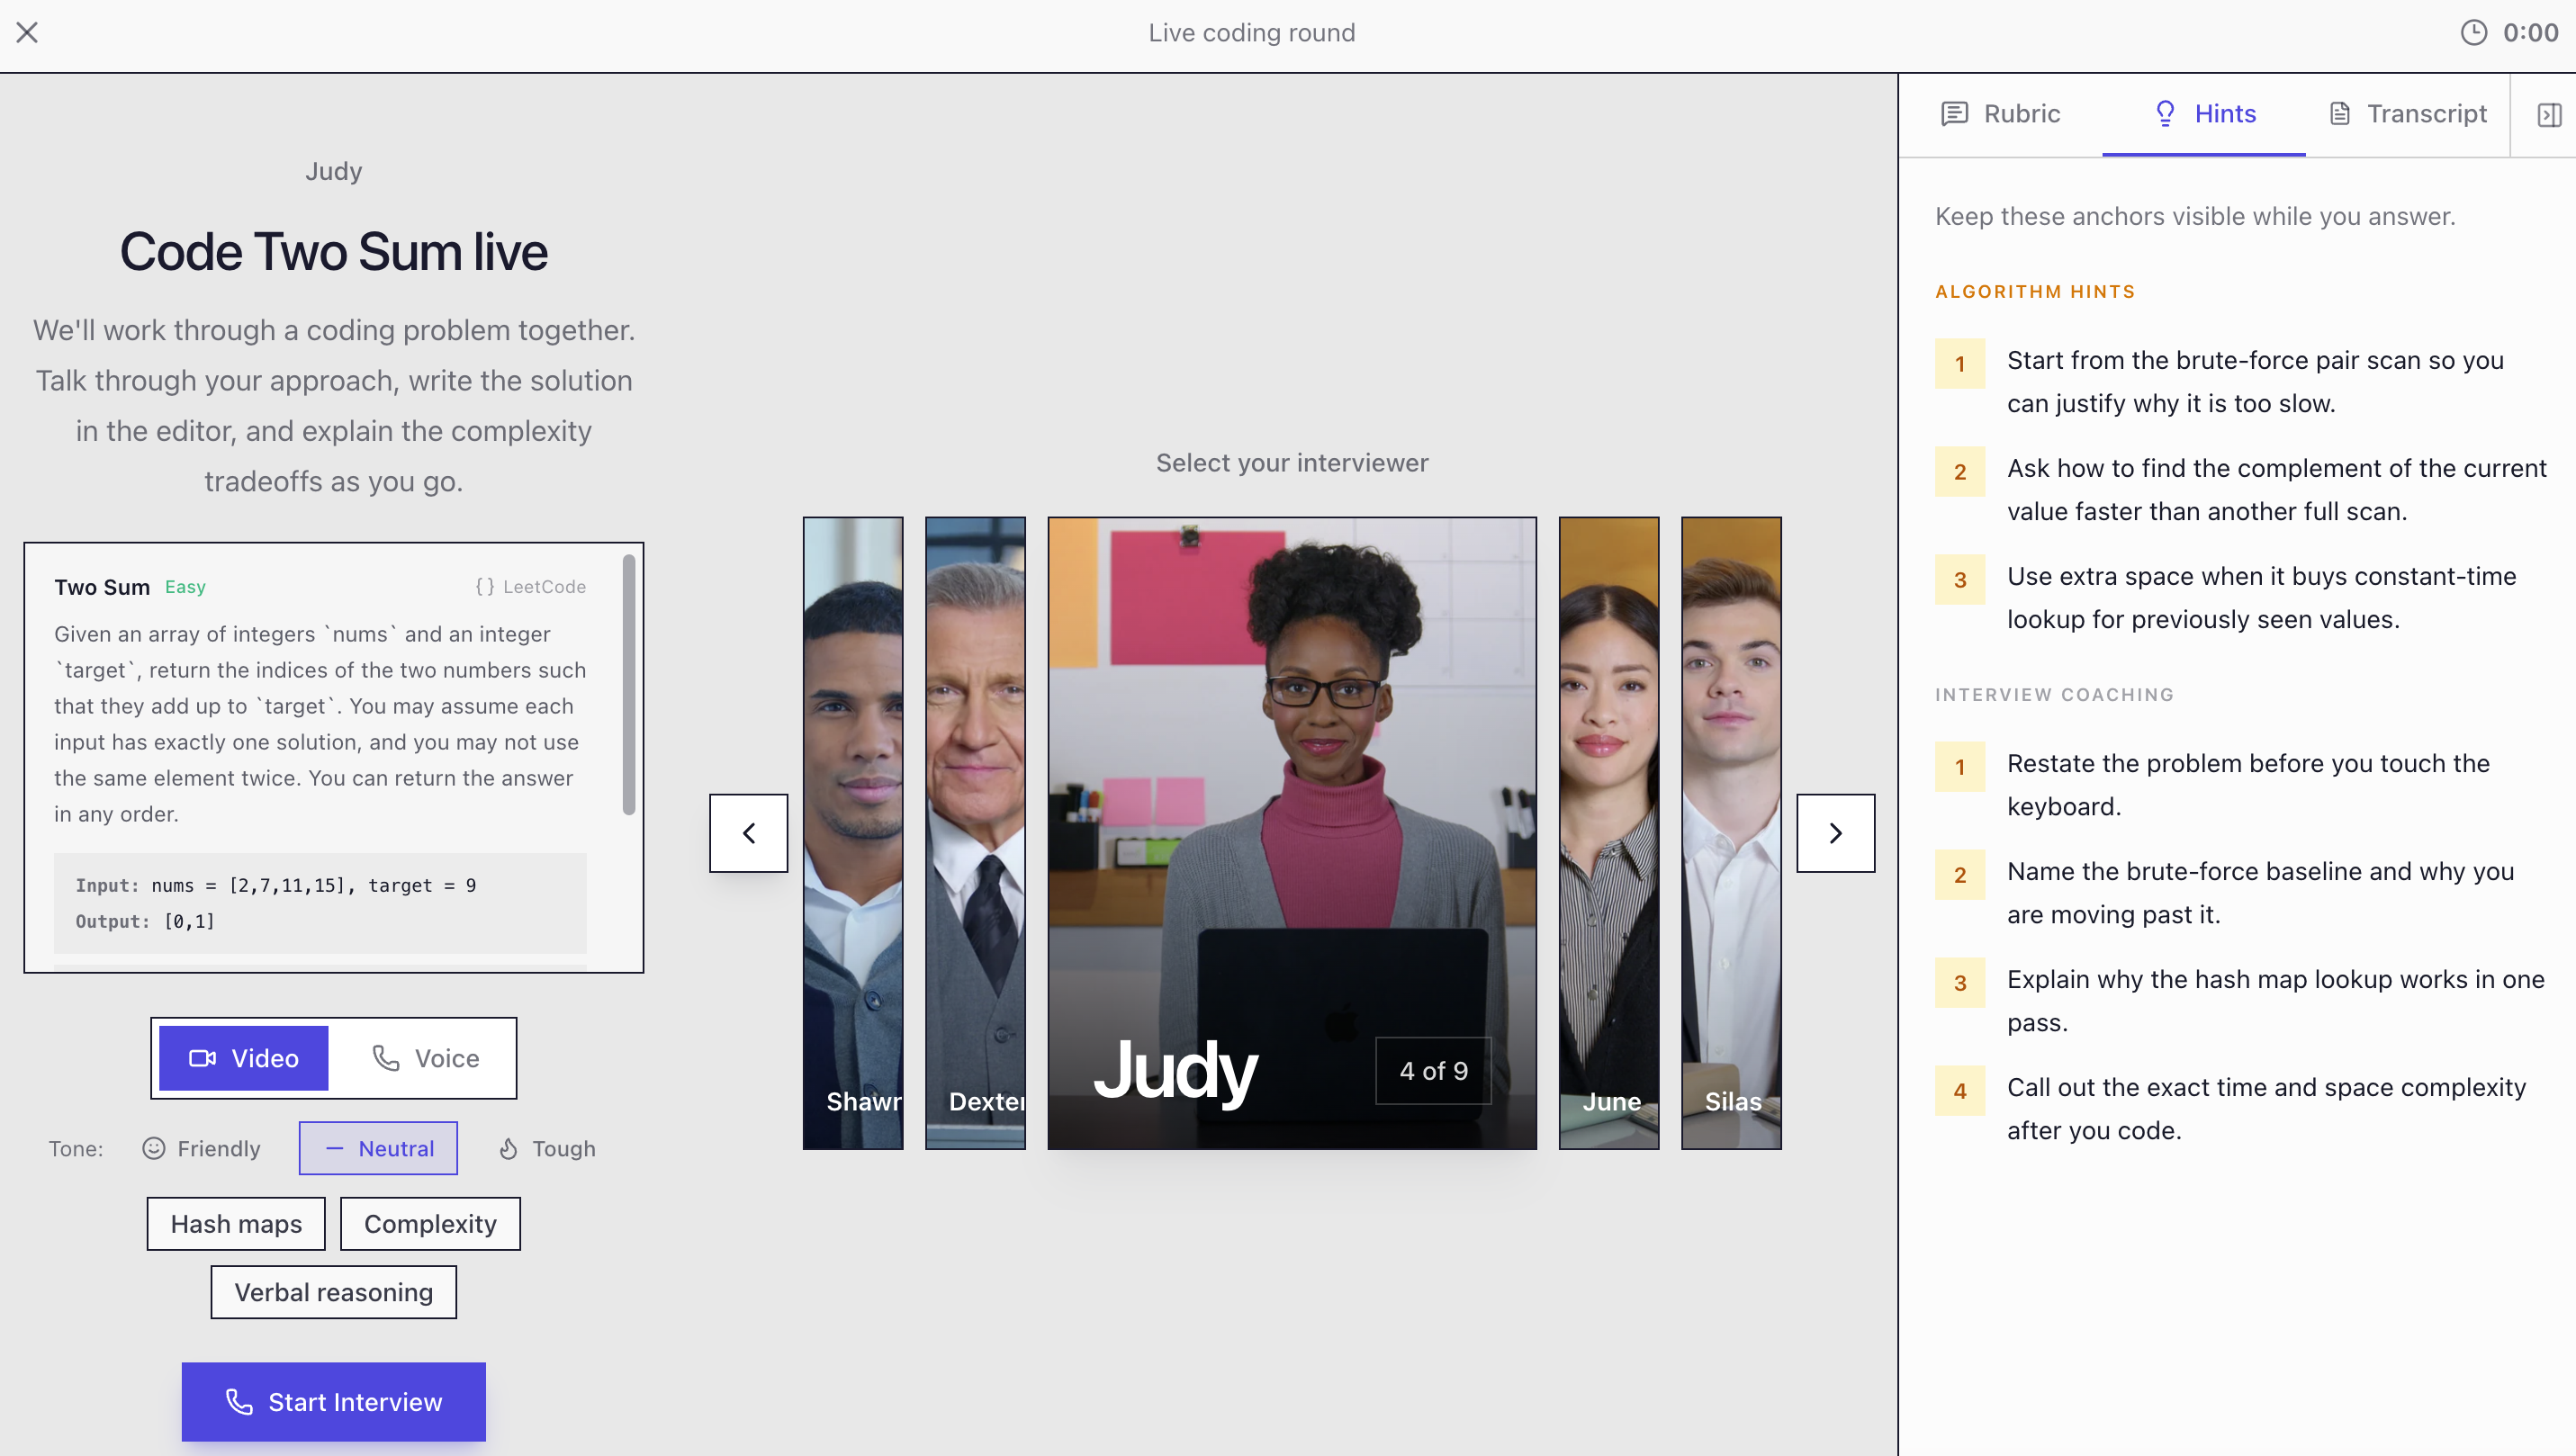Set tone to Neutral
Image resolution: width=2576 pixels, height=1456 pixels.
tap(378, 1148)
